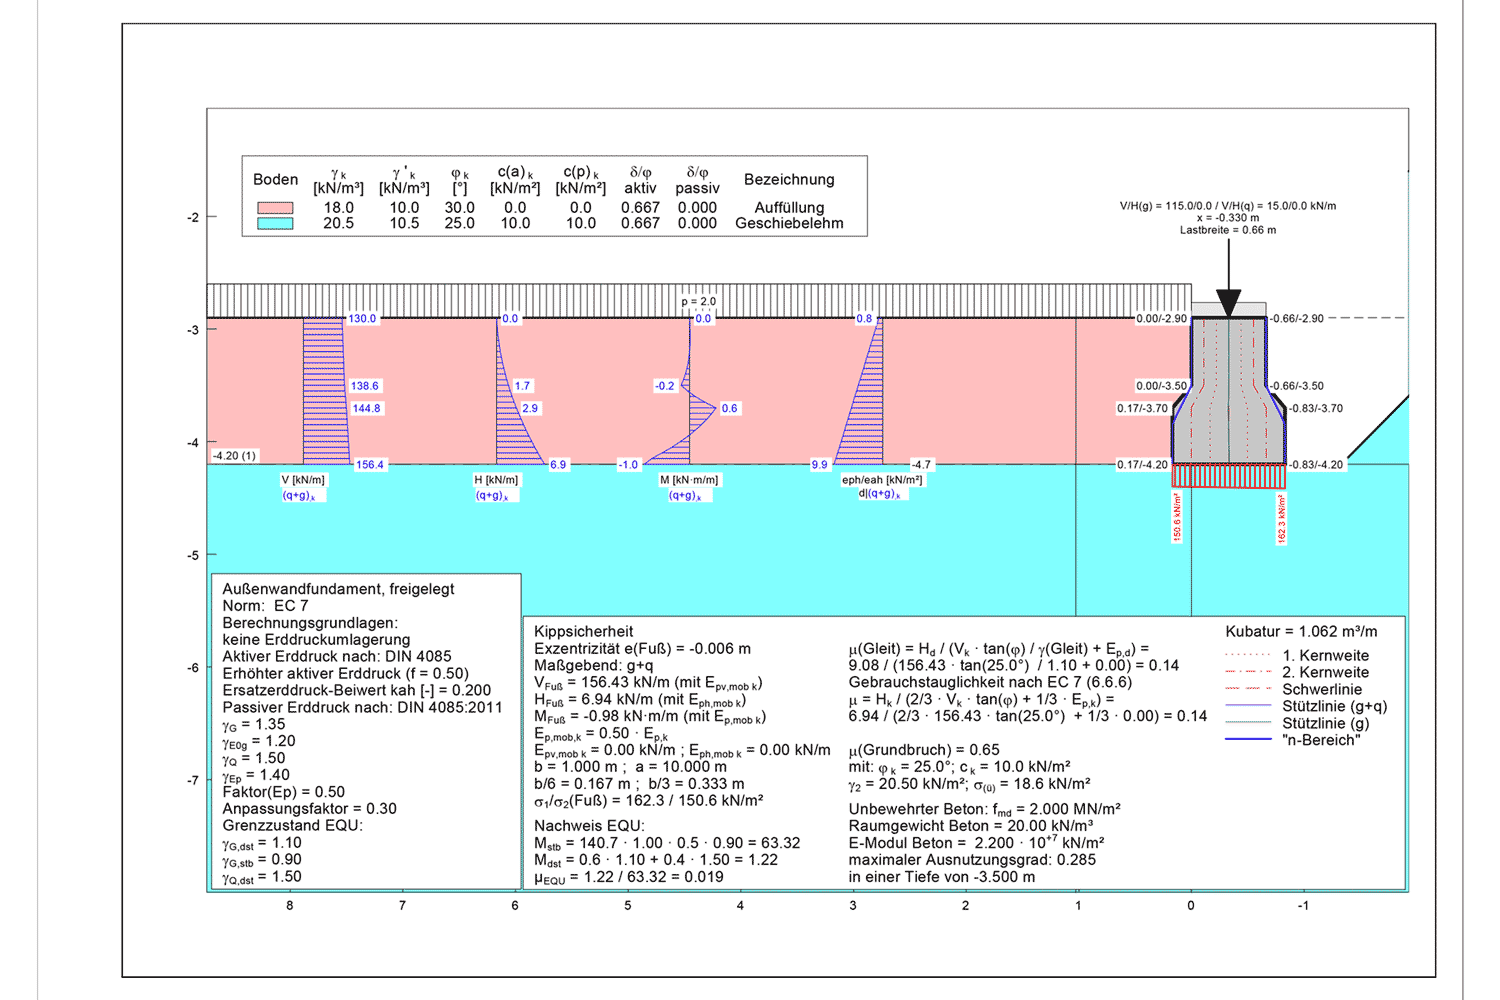Click the cyan Geschiebelehm soil color swatch

275,224
